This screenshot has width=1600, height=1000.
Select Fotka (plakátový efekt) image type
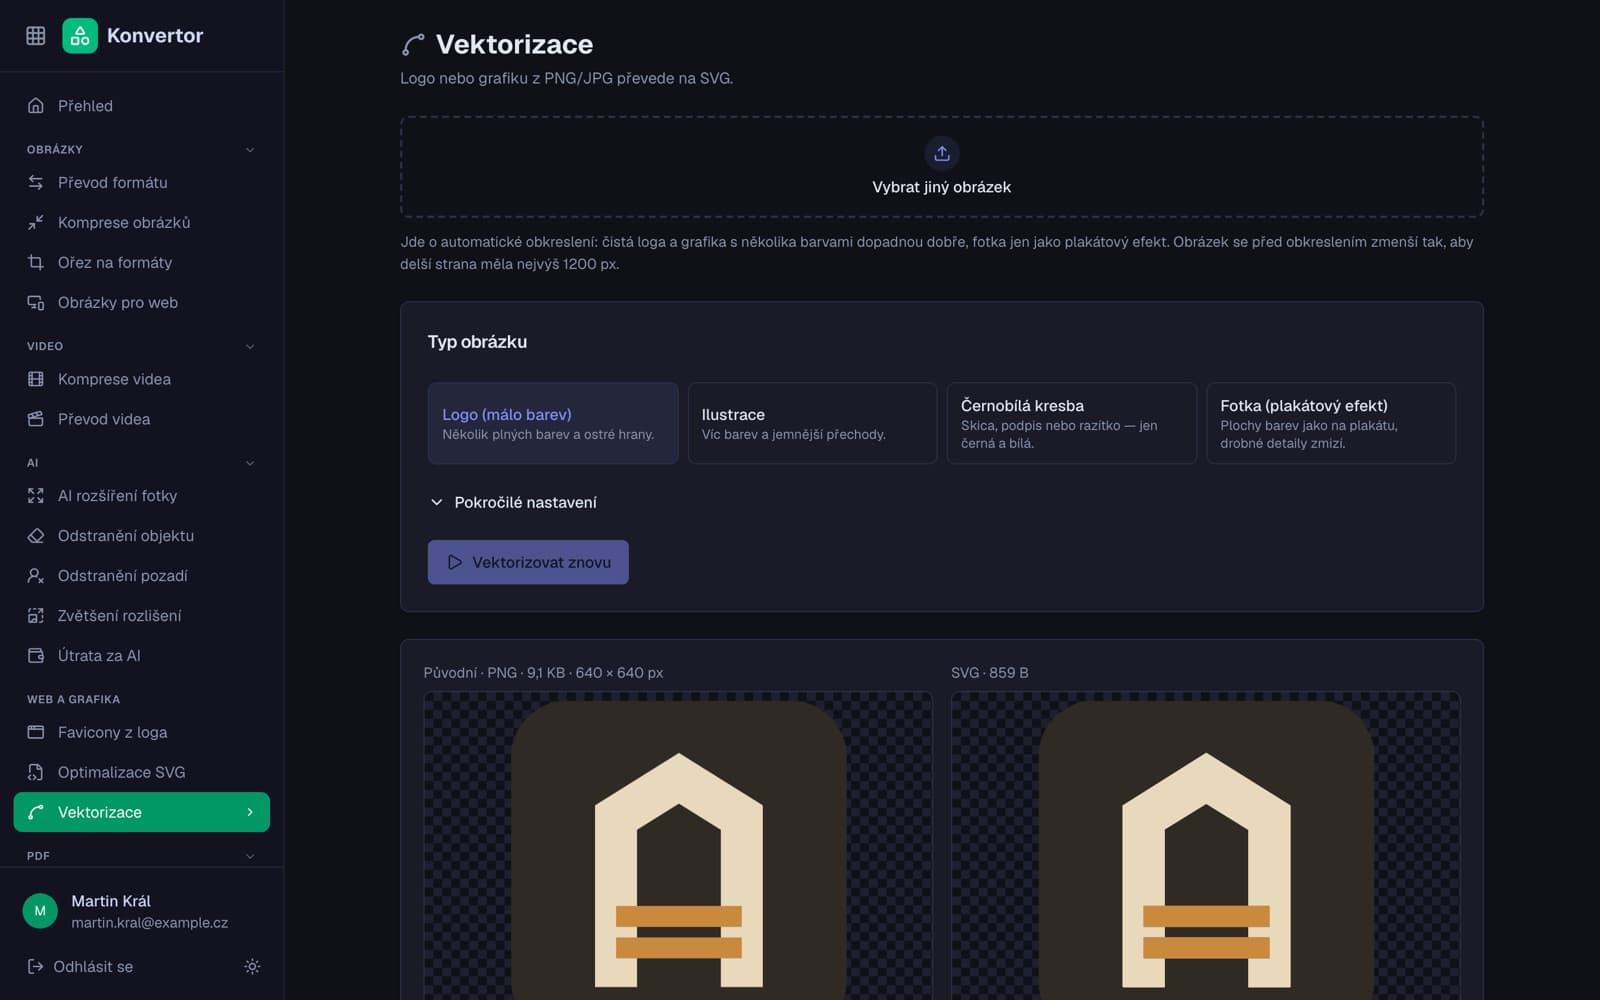point(1331,423)
